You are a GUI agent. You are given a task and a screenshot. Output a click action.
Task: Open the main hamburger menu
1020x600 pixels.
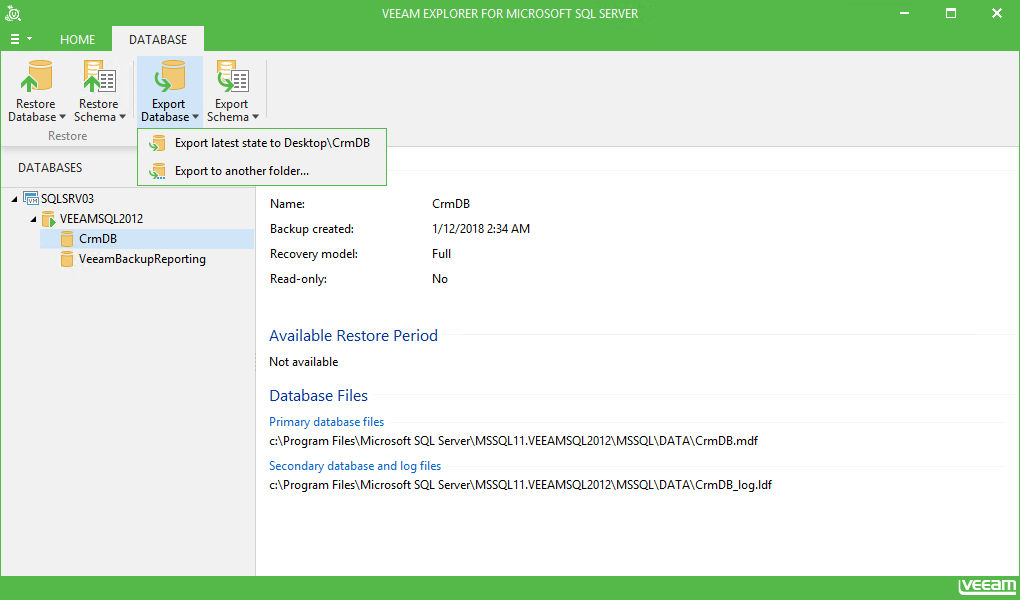click(x=21, y=39)
